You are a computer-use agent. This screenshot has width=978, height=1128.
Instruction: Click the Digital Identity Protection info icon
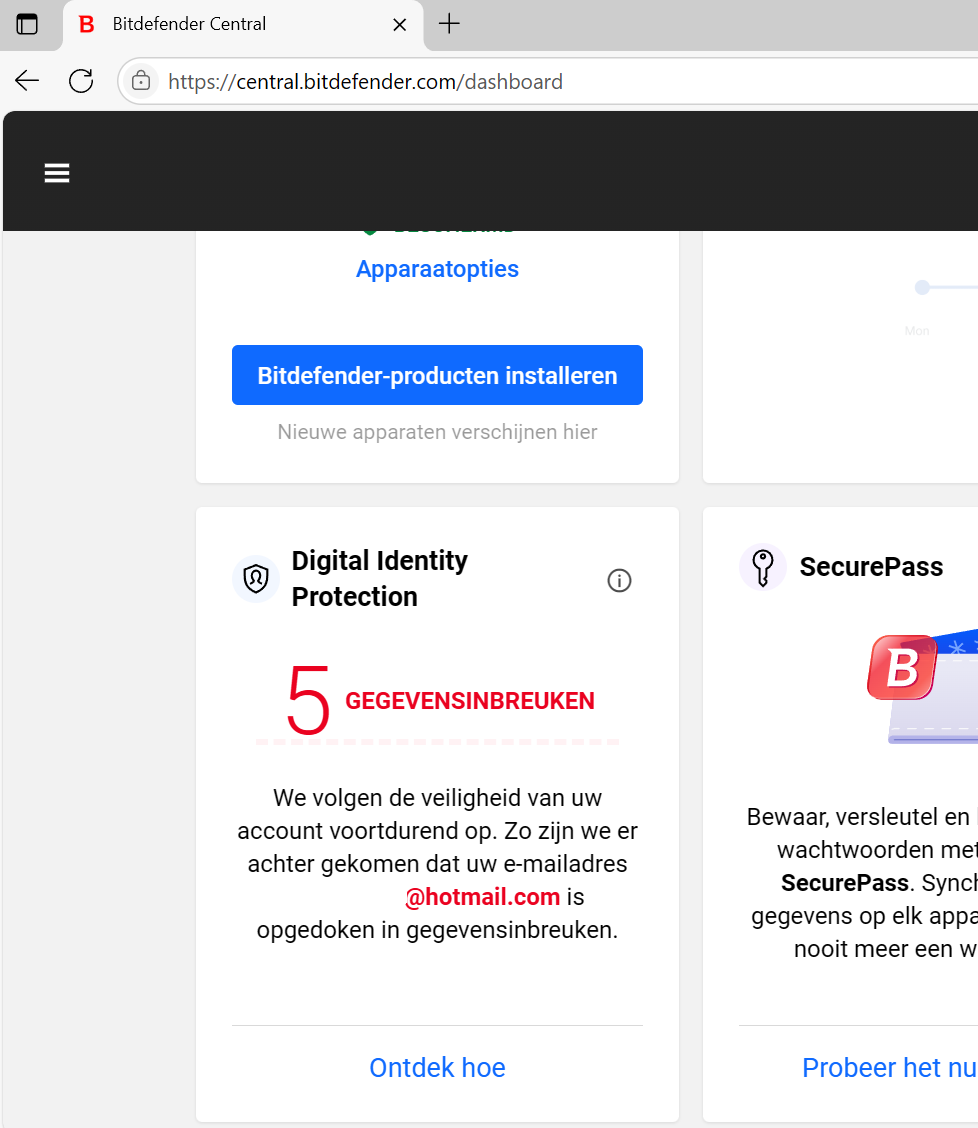coord(620,580)
